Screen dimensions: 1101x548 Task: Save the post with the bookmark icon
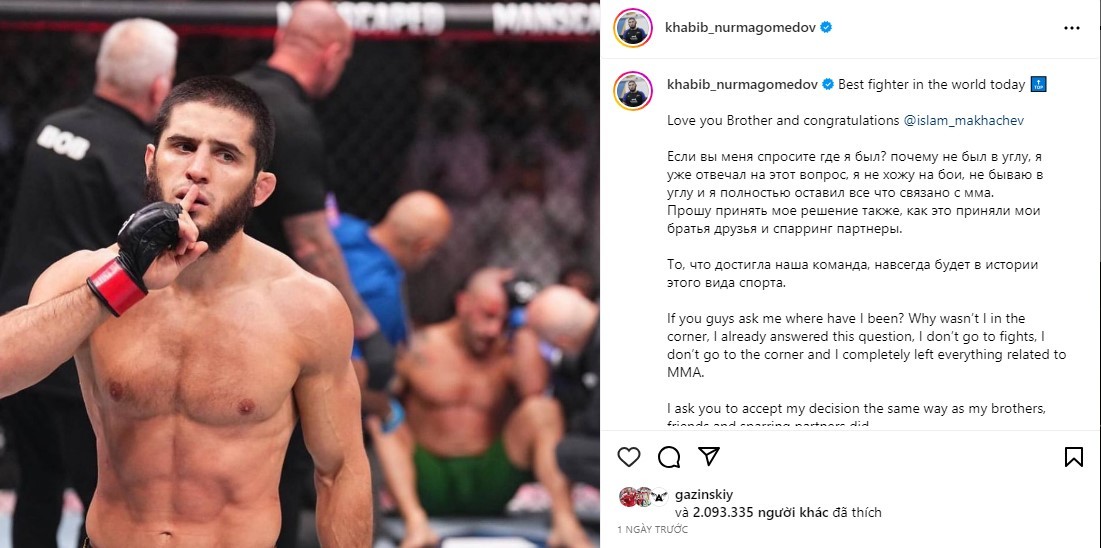click(1073, 457)
